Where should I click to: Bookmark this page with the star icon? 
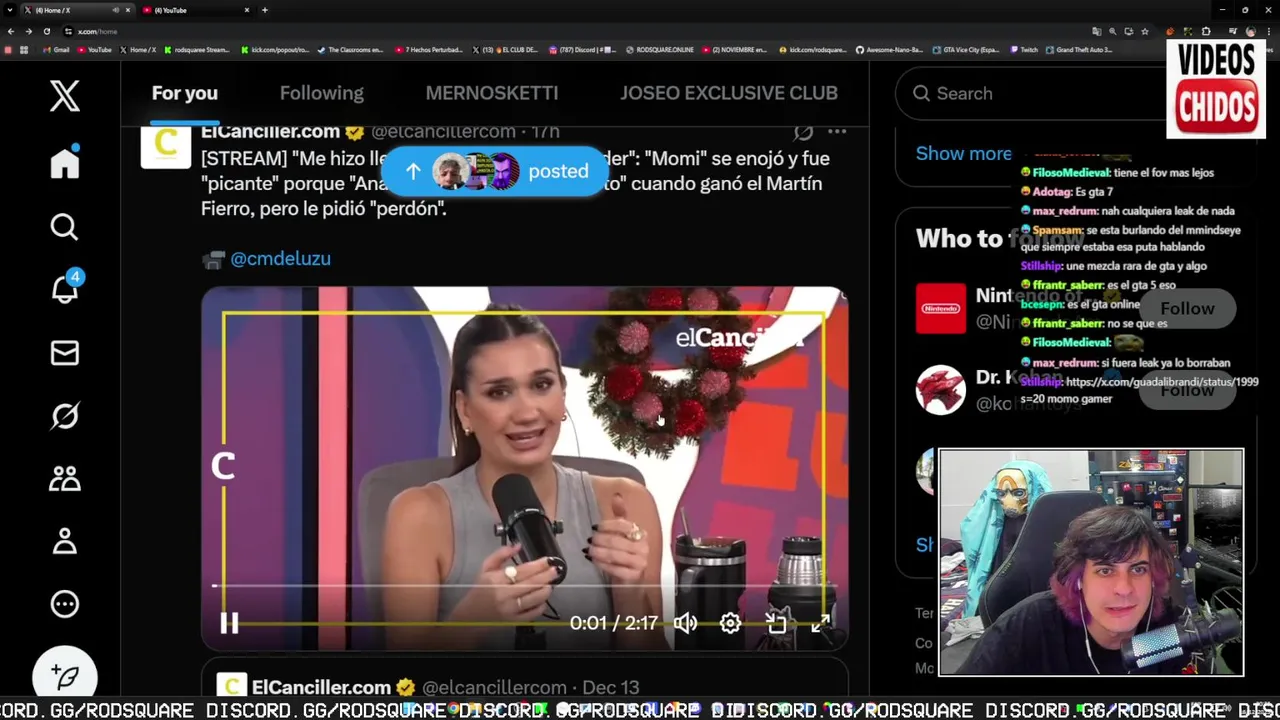[x=1144, y=31]
